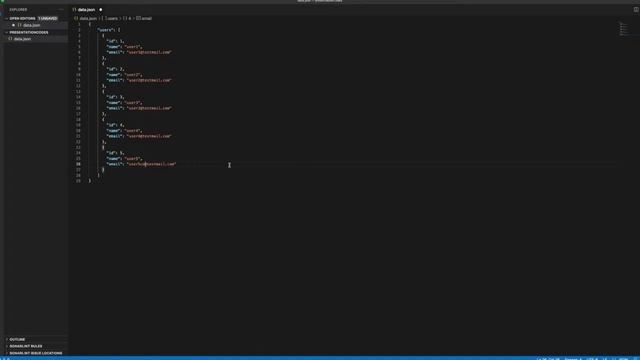The width and height of the screenshot is (640, 360).
Task: Click email in the breadcrumb
Action: pyautogui.click(x=147, y=18)
